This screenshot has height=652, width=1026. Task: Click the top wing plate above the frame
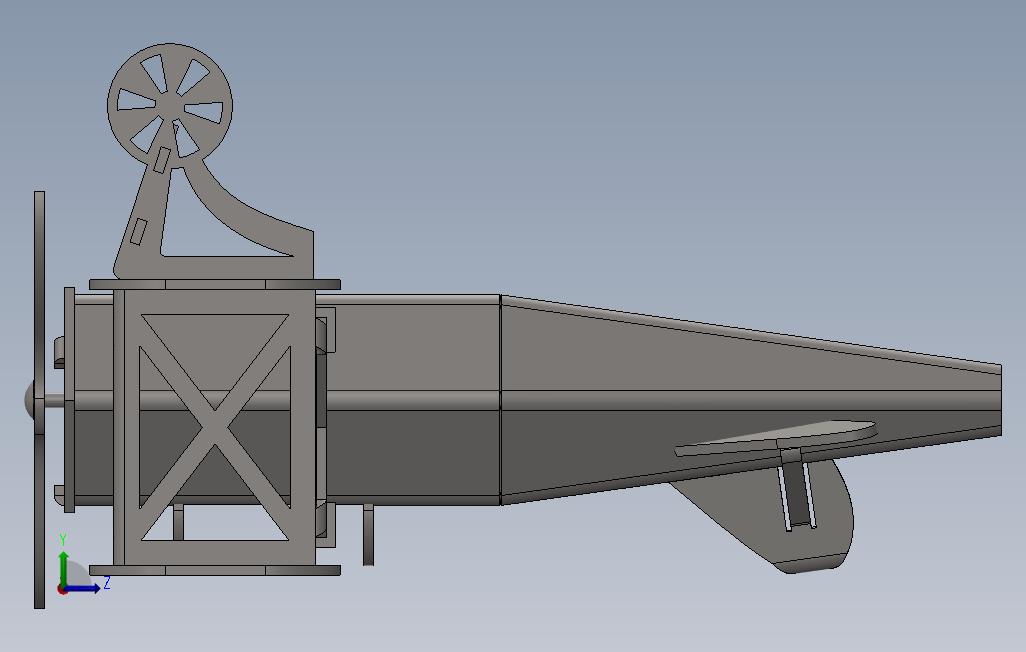tap(215, 285)
